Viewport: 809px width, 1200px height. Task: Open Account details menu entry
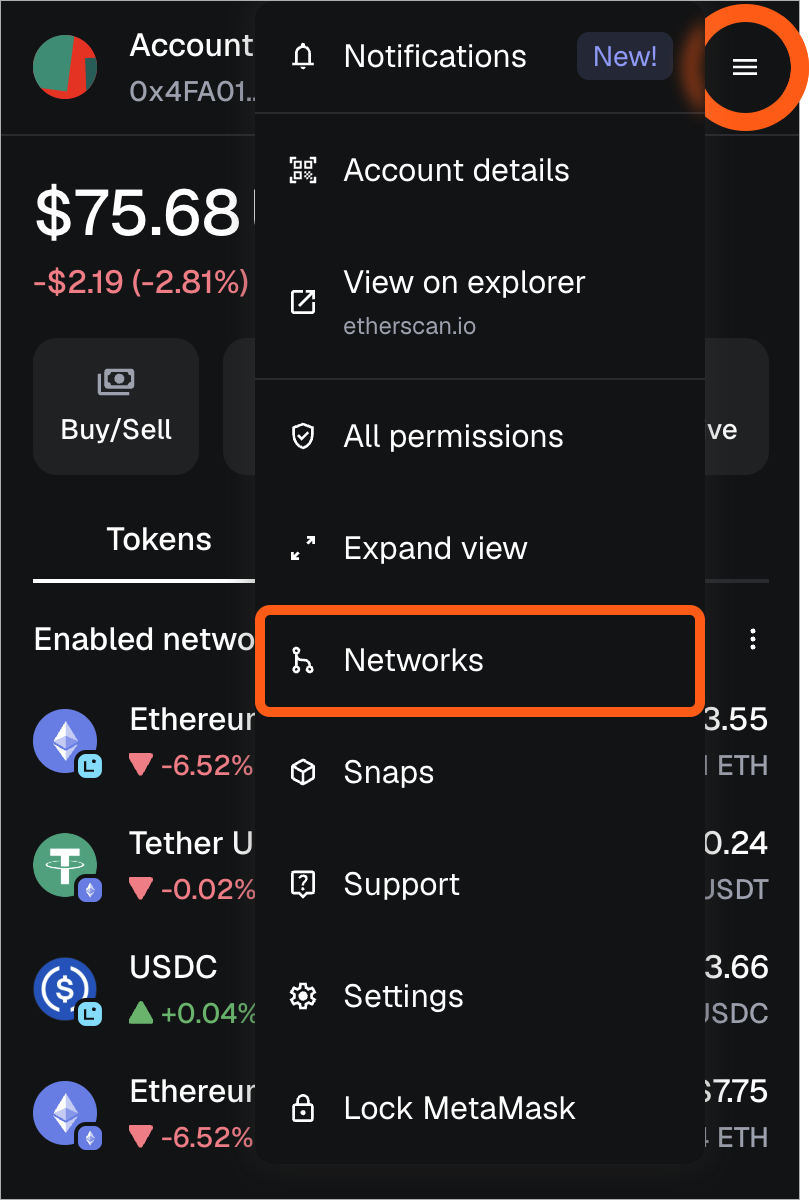tap(456, 170)
